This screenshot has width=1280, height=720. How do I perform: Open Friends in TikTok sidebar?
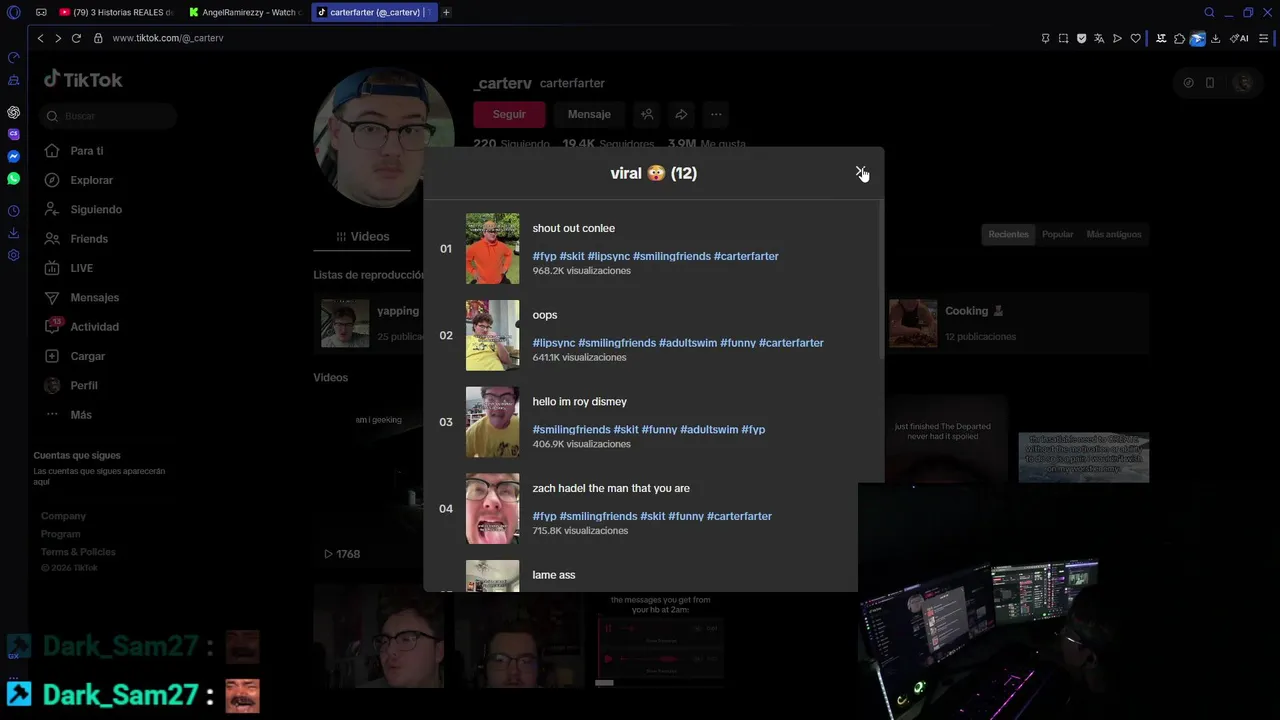click(x=89, y=239)
